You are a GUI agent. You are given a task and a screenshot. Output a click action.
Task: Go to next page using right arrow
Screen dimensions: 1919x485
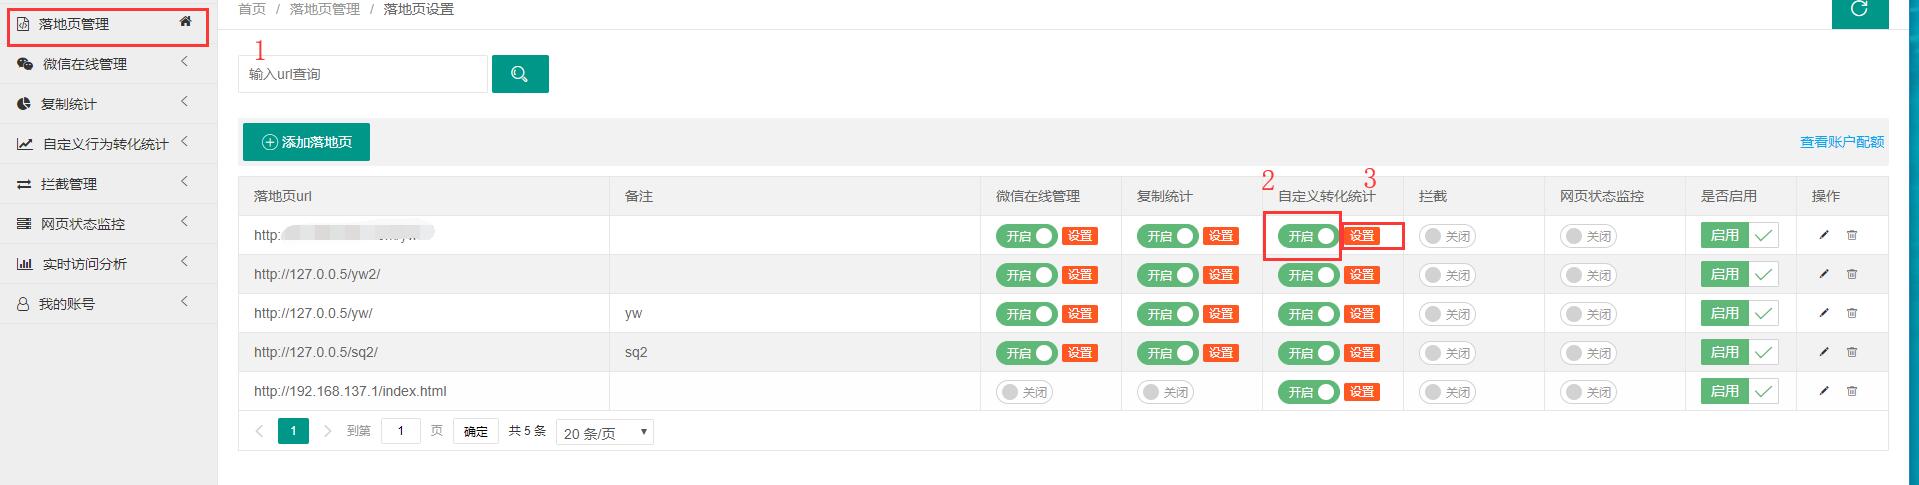[327, 431]
